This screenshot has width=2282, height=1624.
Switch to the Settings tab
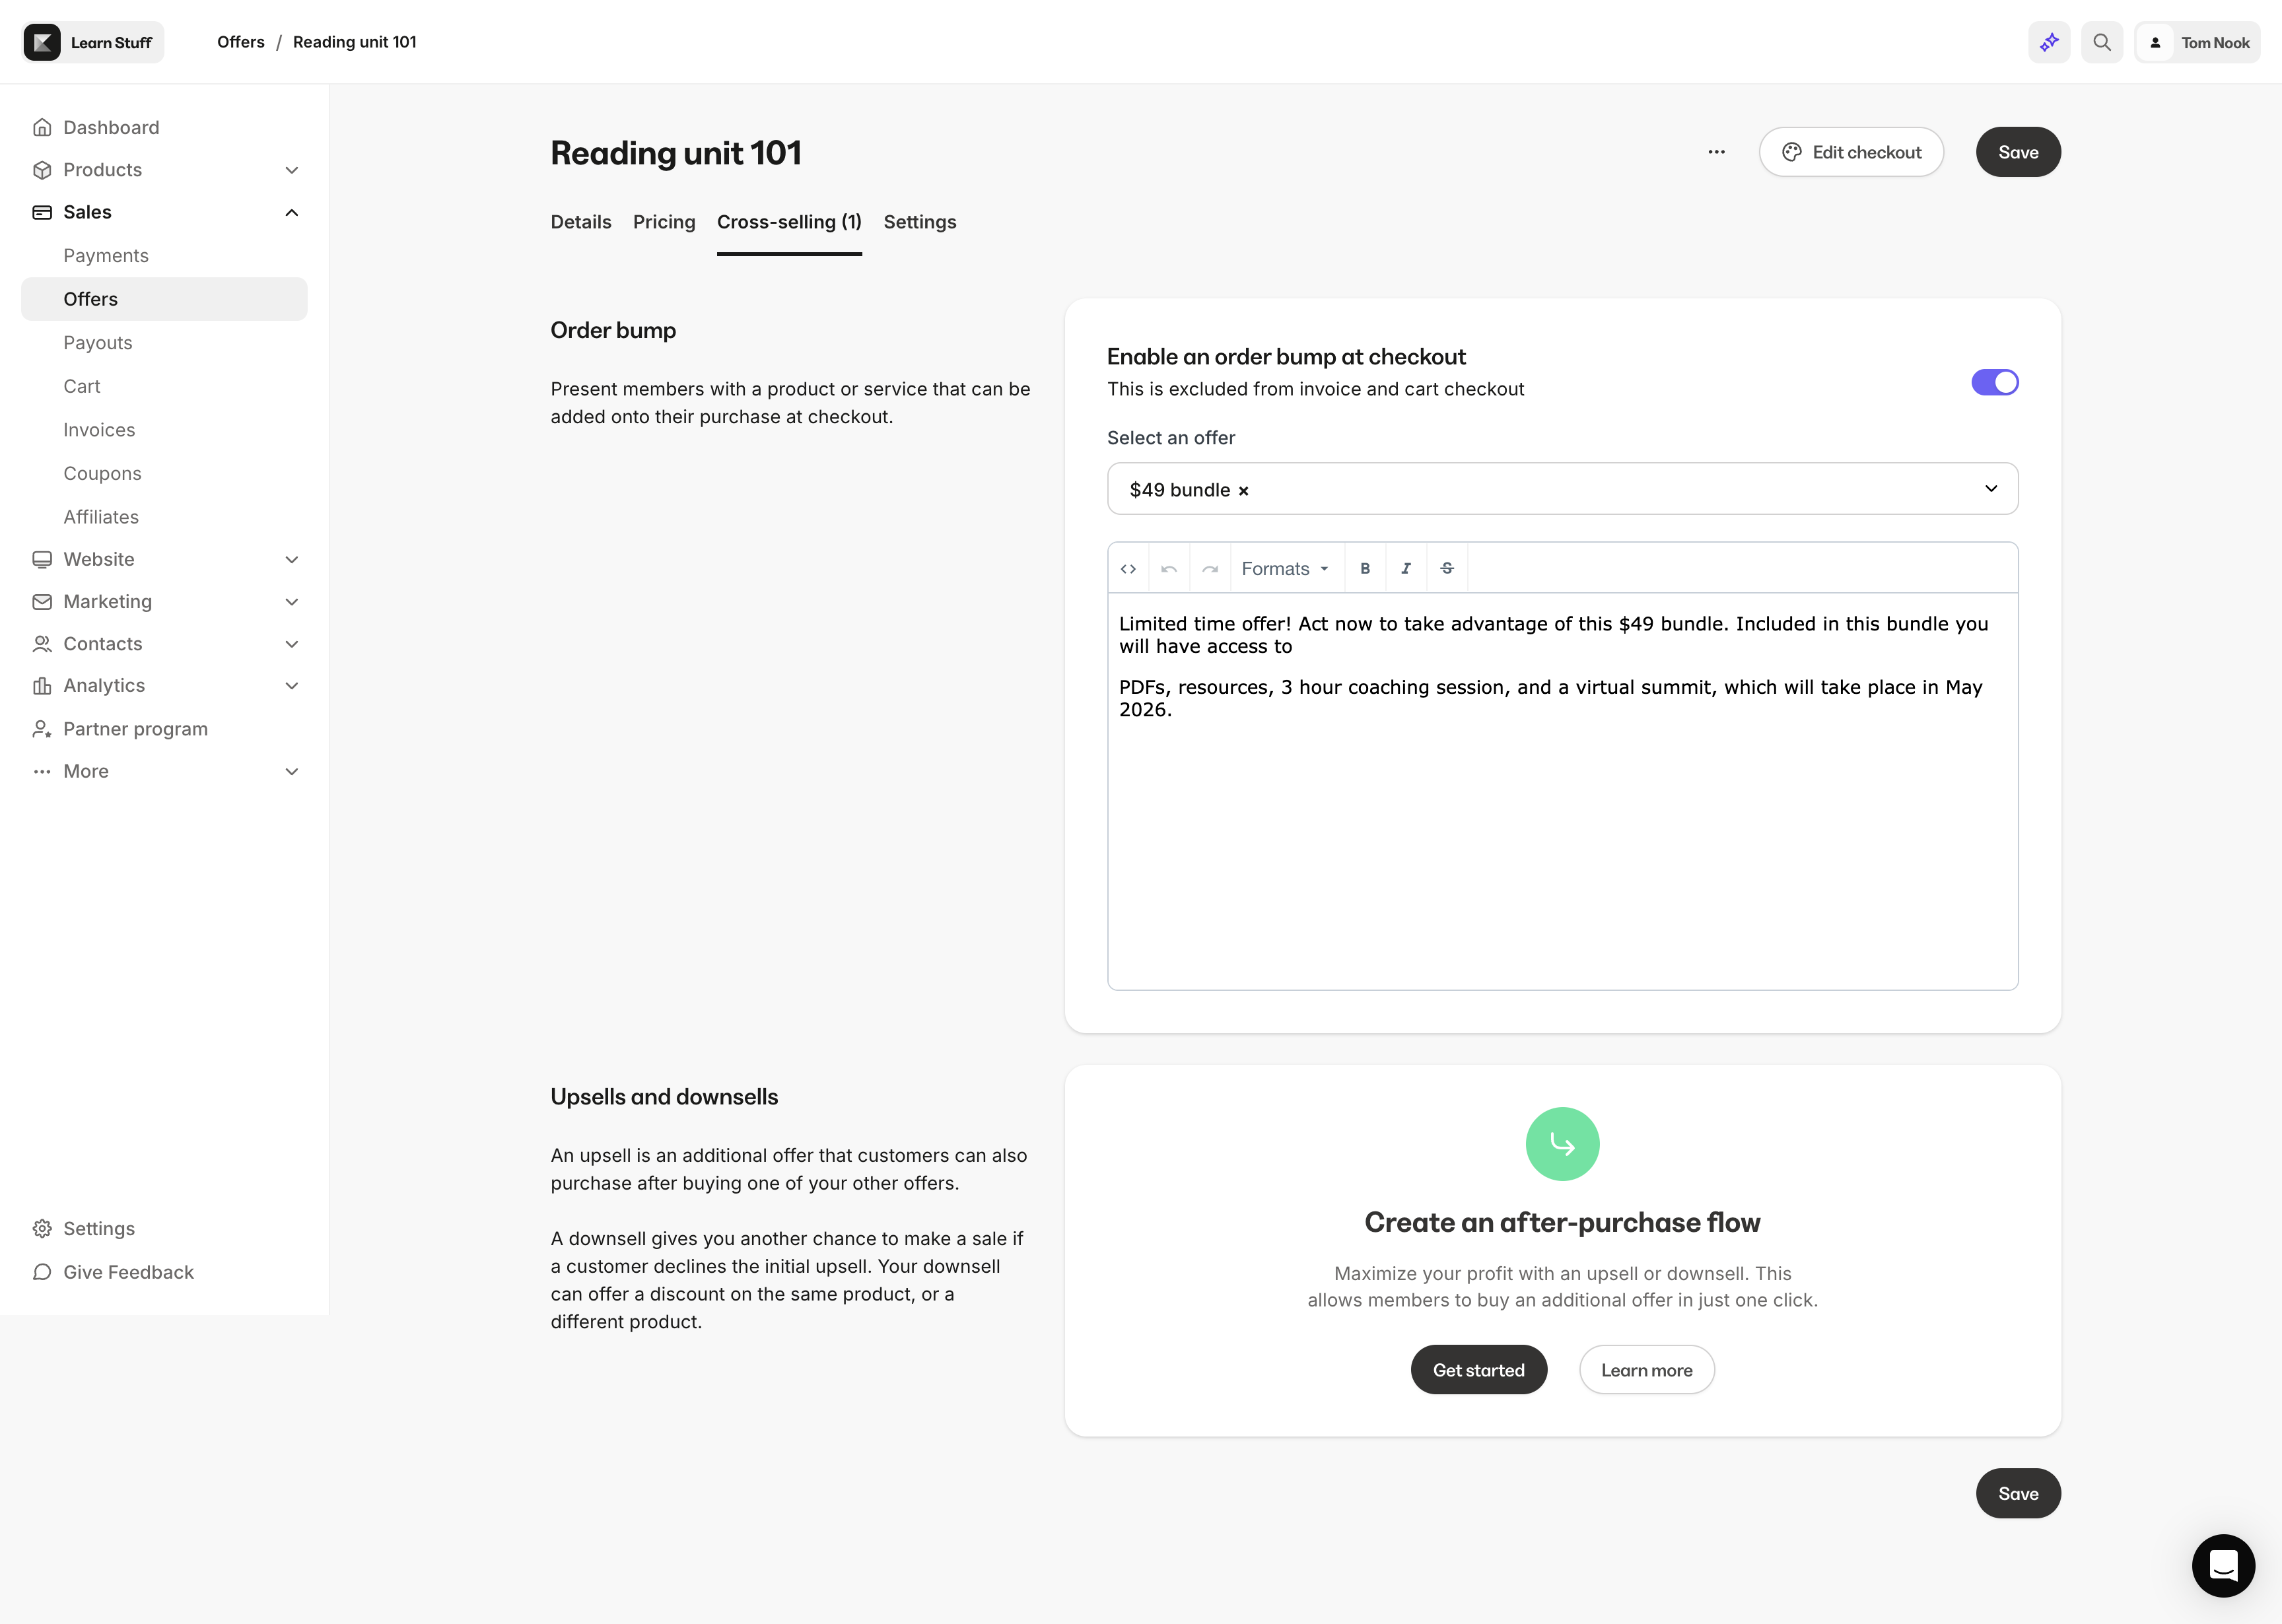tap(920, 222)
